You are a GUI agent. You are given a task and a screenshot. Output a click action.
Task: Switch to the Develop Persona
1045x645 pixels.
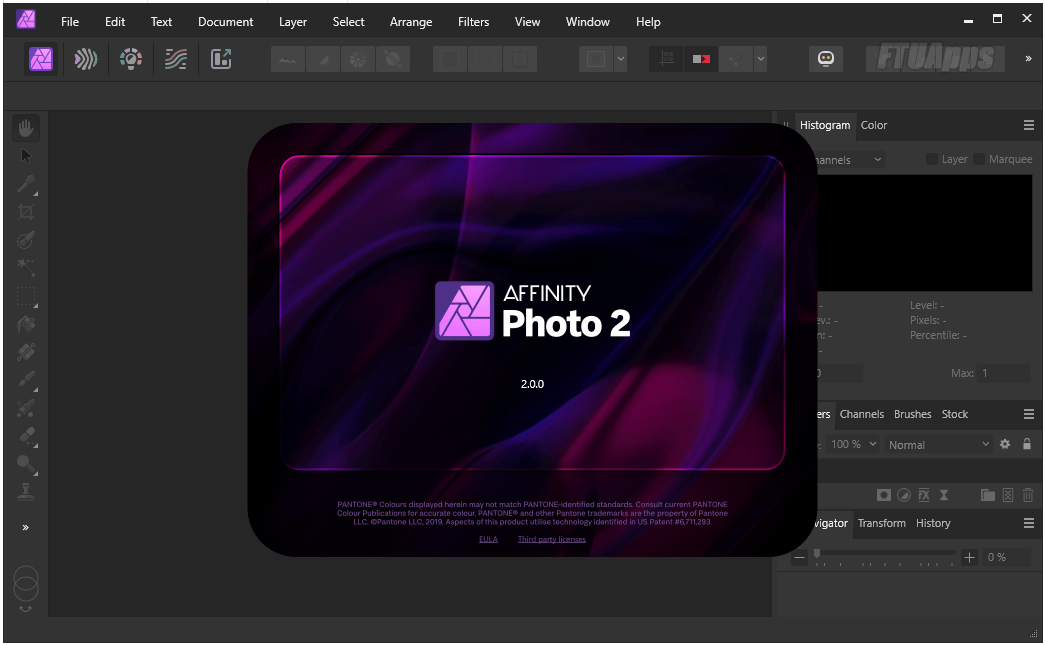click(131, 59)
